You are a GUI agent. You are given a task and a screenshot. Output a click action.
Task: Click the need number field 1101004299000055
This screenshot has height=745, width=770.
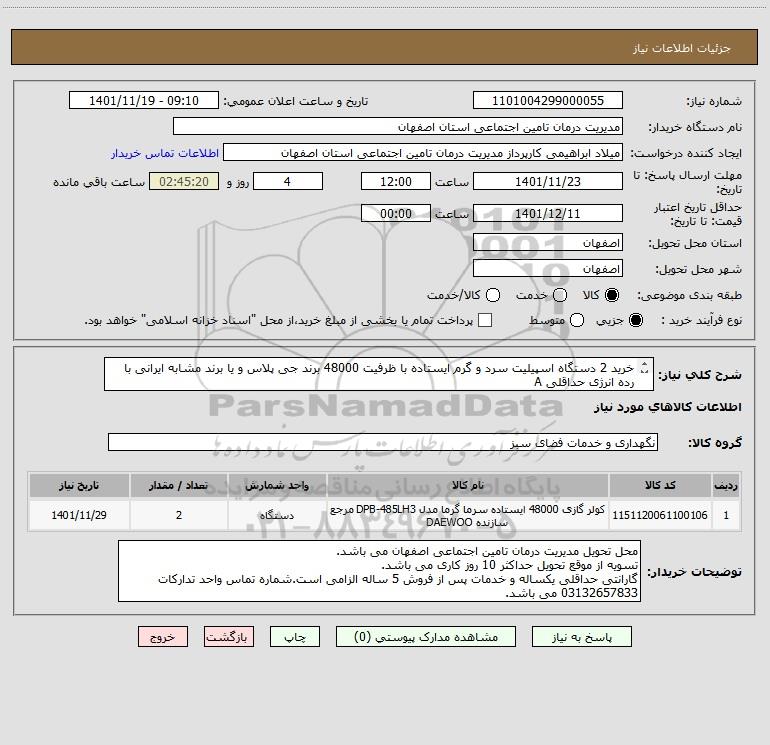point(548,101)
